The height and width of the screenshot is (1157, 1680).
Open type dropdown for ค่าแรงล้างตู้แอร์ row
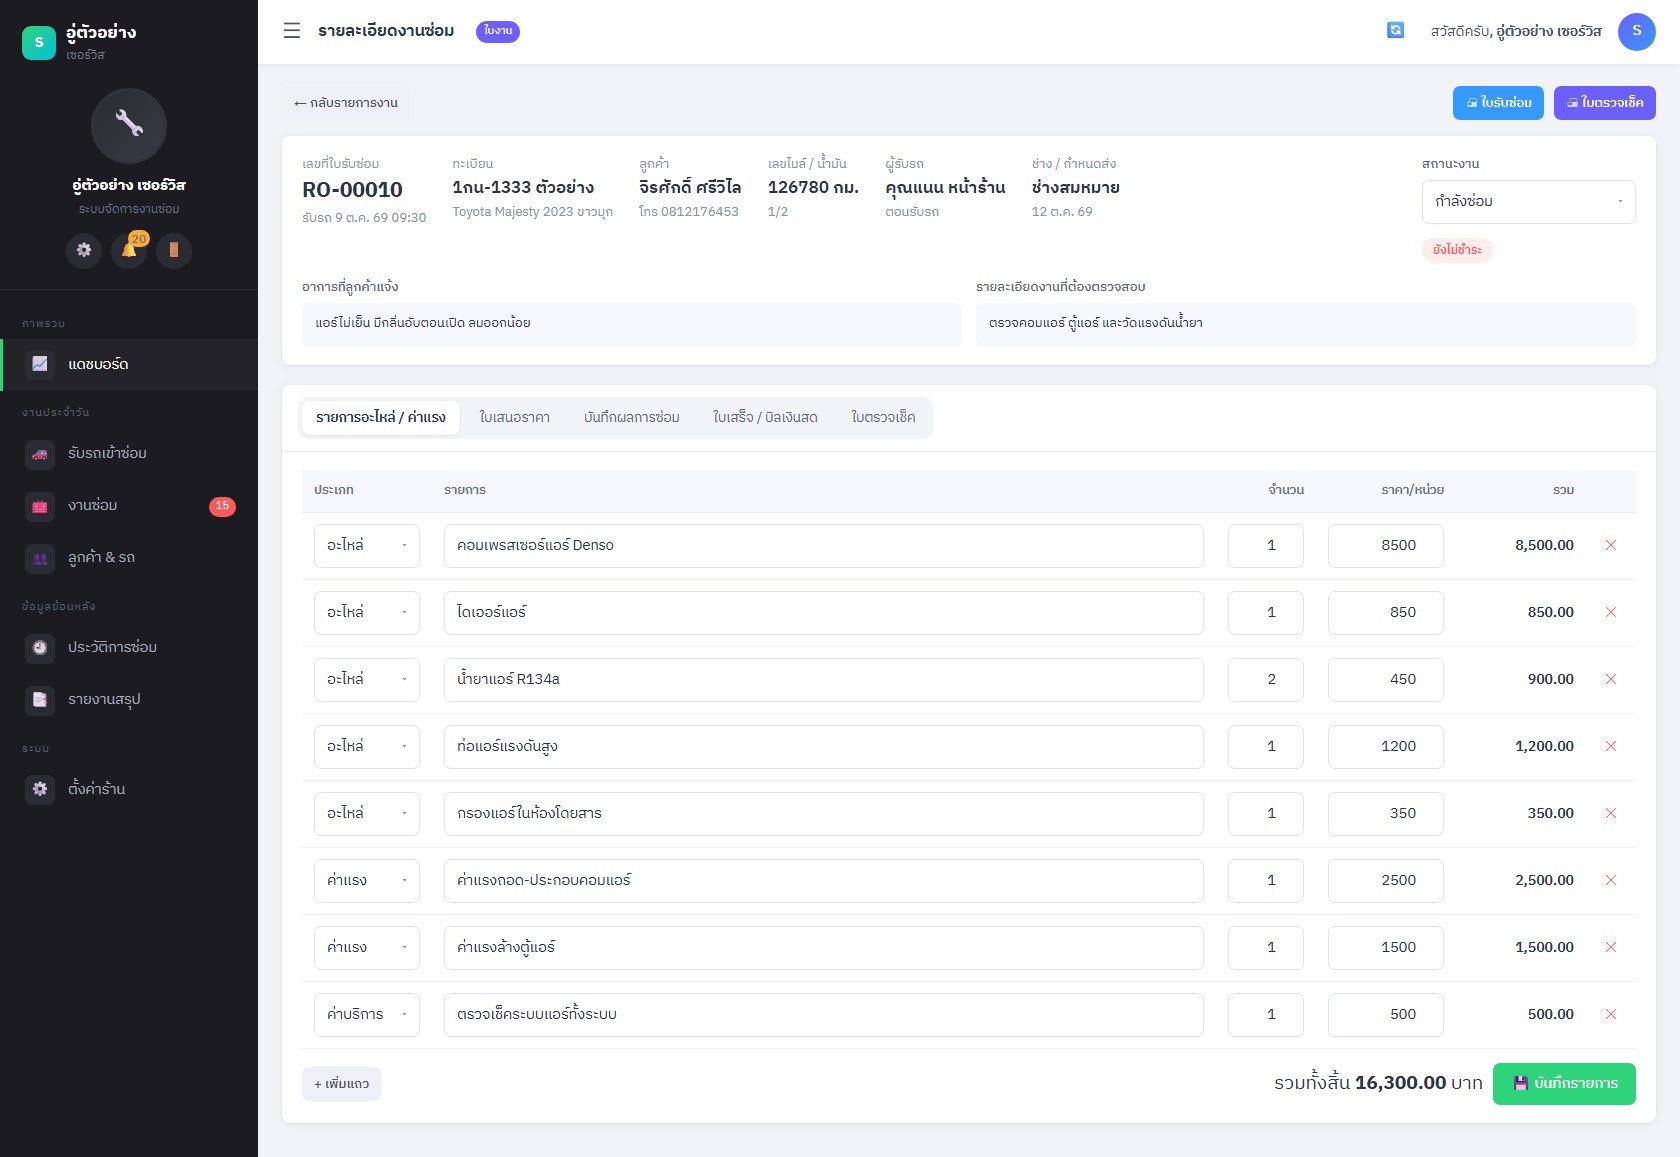pyautogui.click(x=366, y=948)
